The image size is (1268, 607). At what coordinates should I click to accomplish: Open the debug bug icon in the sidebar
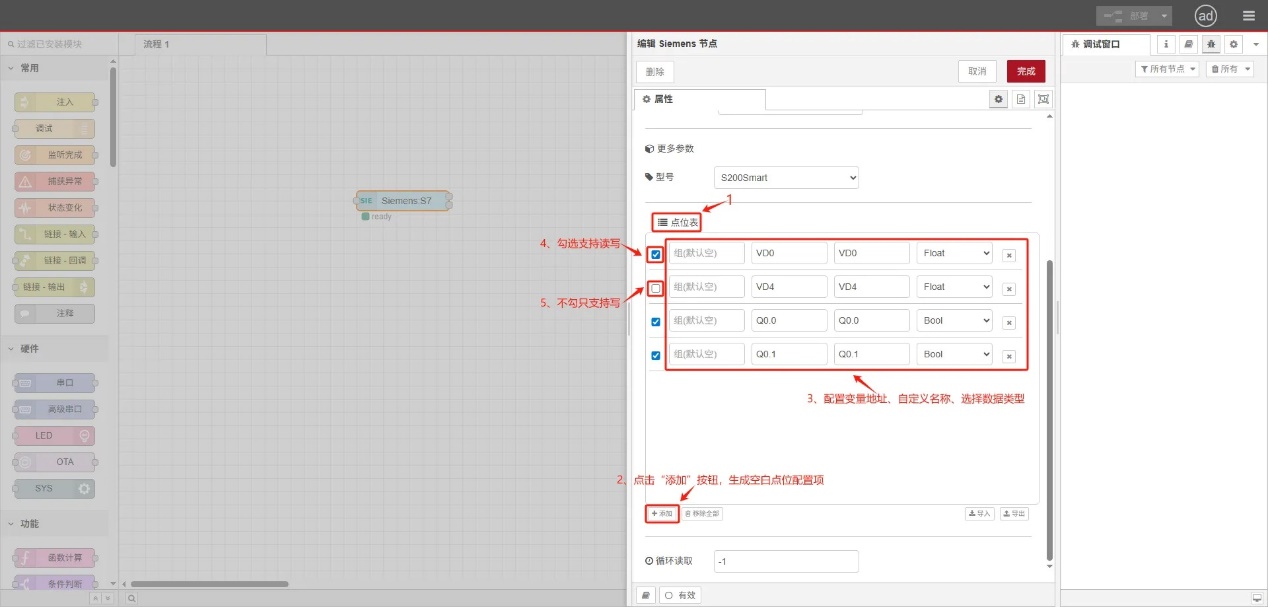click(x=1211, y=44)
